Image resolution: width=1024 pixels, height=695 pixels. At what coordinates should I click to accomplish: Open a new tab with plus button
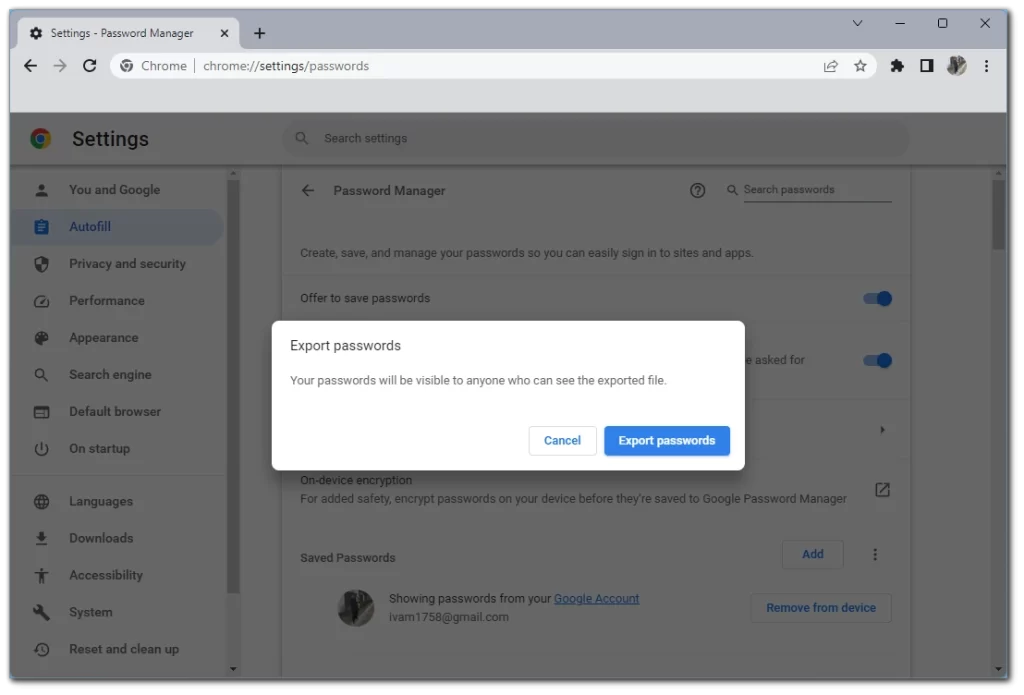pyautogui.click(x=259, y=33)
